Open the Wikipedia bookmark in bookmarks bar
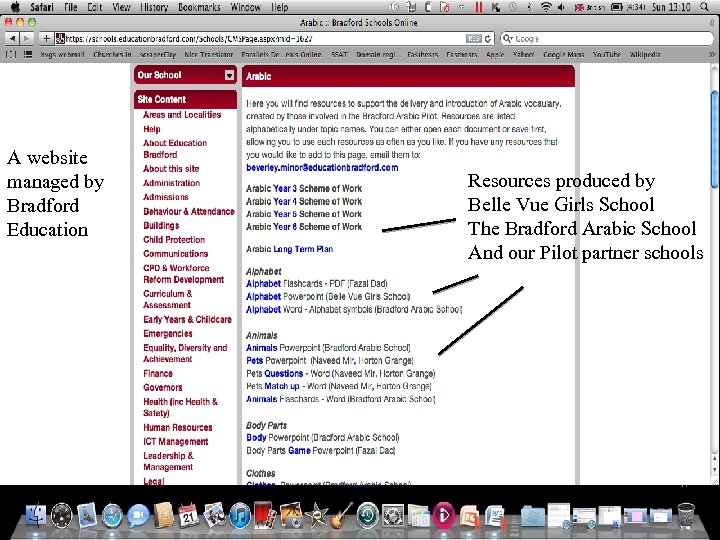Screen dimensions: 720x540 645,55
